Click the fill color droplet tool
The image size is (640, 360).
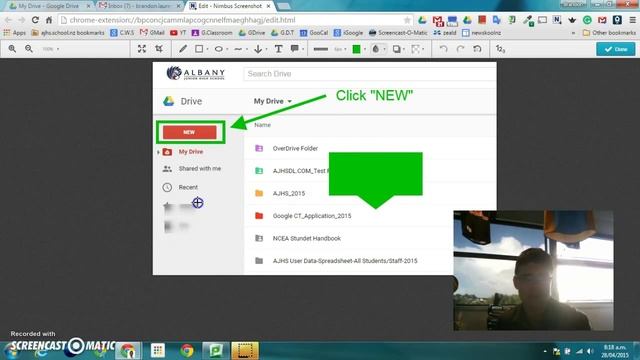(376, 49)
